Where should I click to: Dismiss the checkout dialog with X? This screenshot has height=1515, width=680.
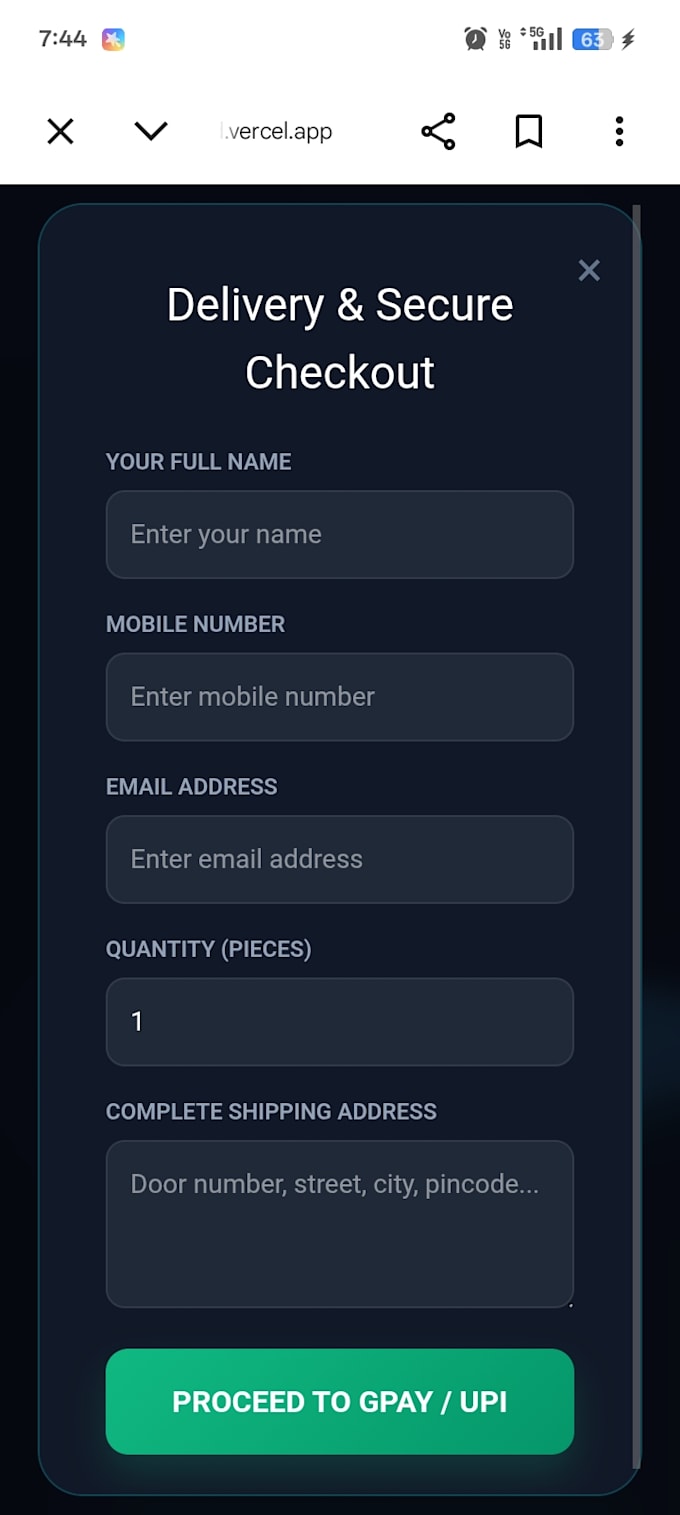tap(589, 270)
